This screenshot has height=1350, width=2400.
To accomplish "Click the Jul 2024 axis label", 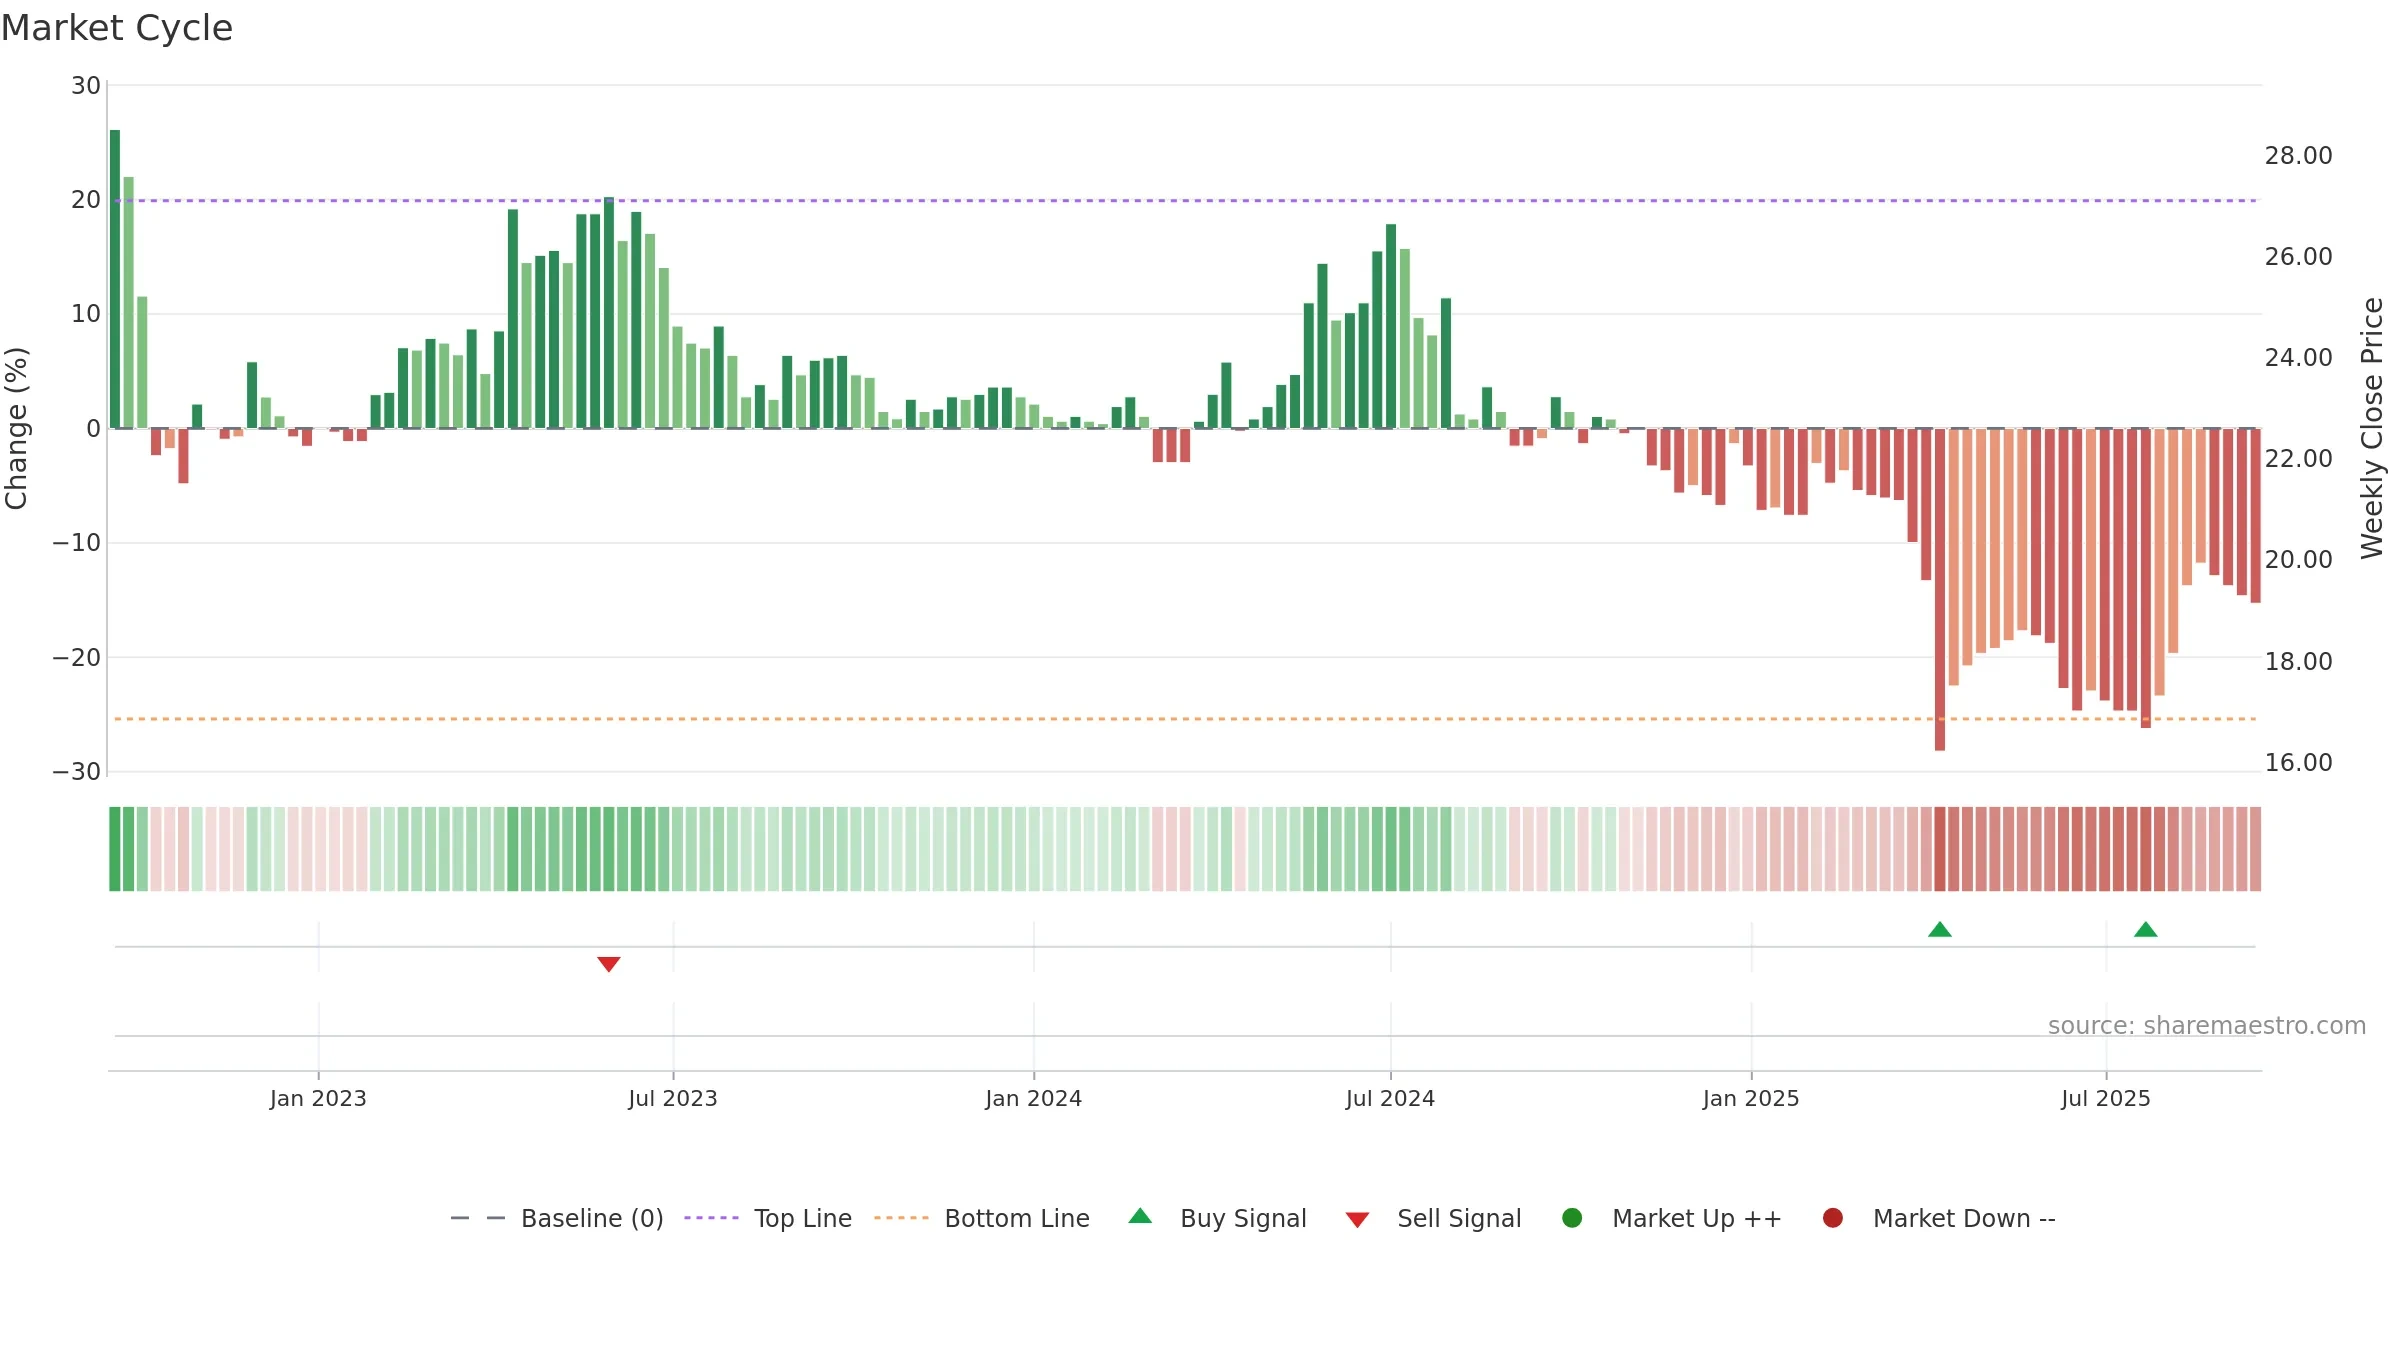I will pos(1390,1099).
